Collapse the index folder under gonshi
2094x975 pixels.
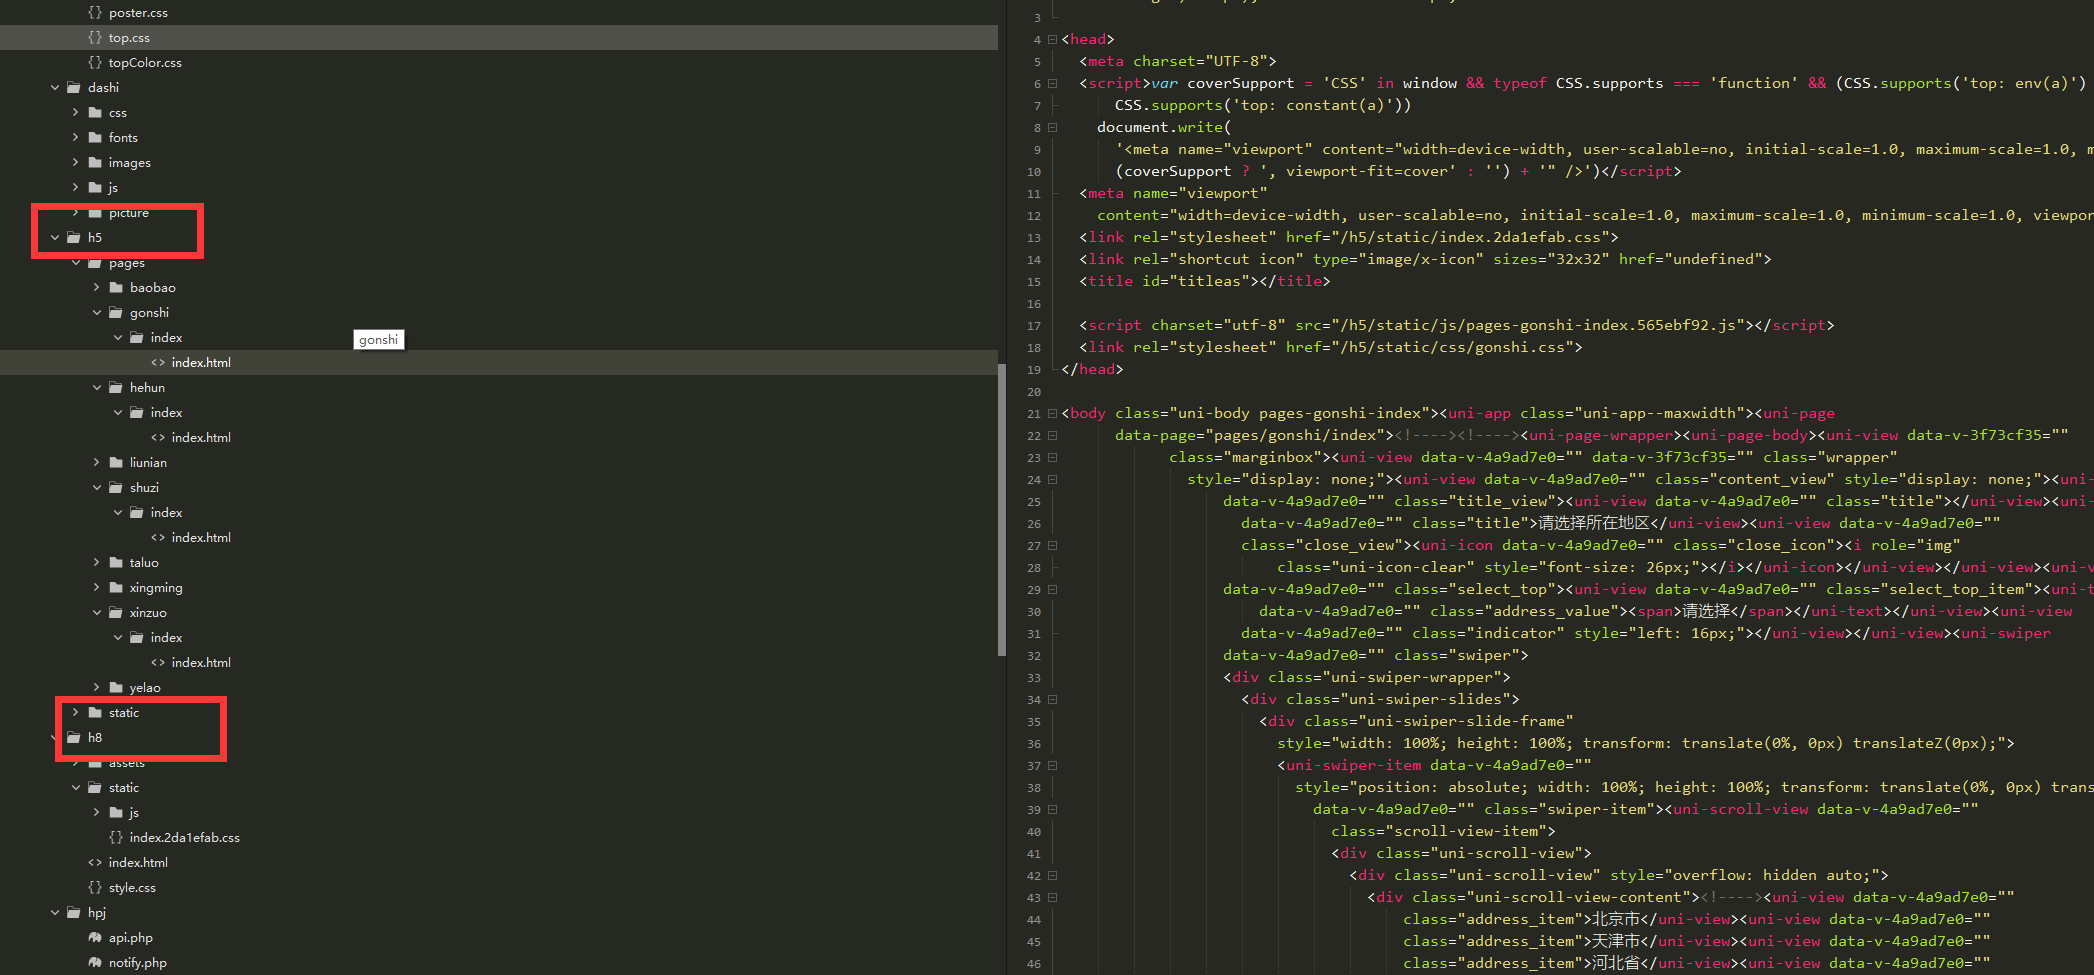point(117,338)
